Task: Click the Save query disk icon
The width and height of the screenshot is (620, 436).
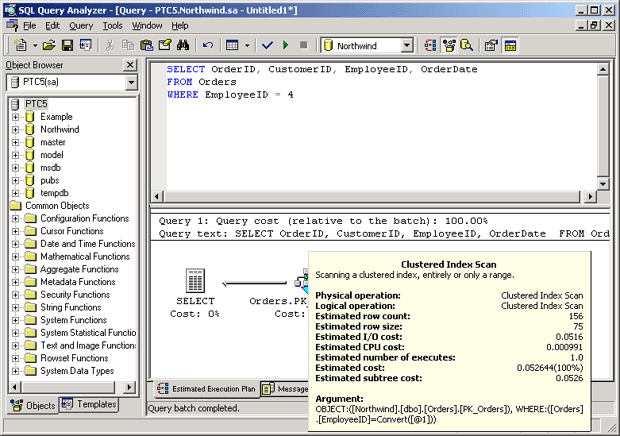Action: 67,46
